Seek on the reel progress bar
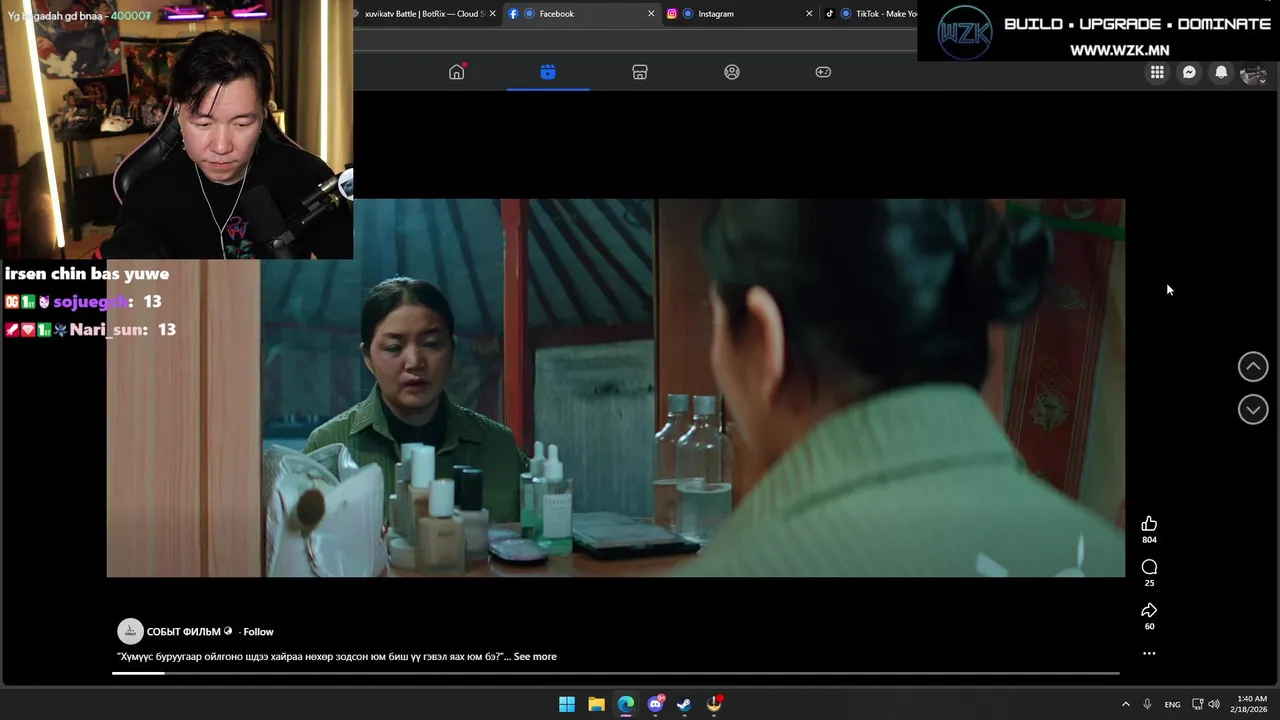The image size is (1280, 720). pyautogui.click(x=615, y=673)
